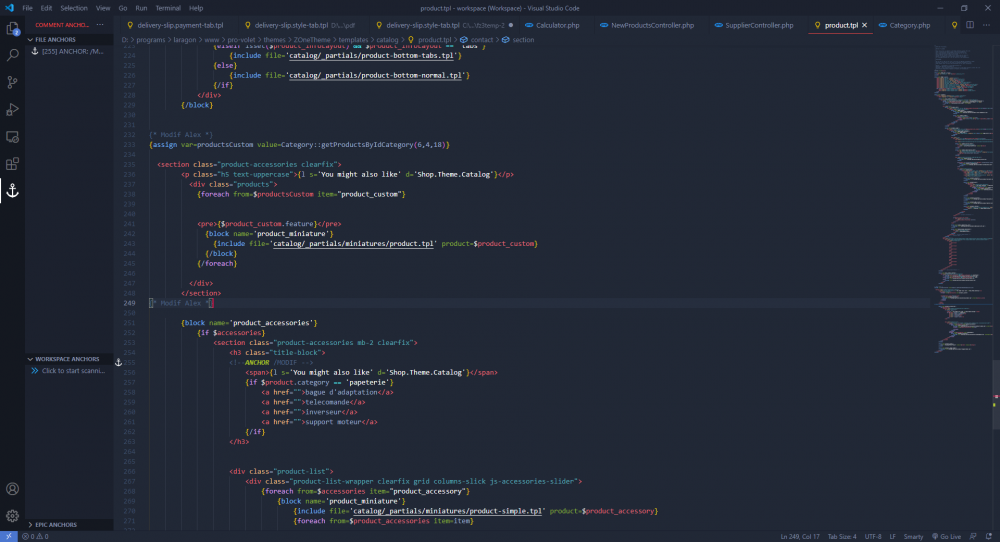Open the editor more actions ellipsis
Image resolution: width=1000 pixels, height=542 pixels.
986,25
